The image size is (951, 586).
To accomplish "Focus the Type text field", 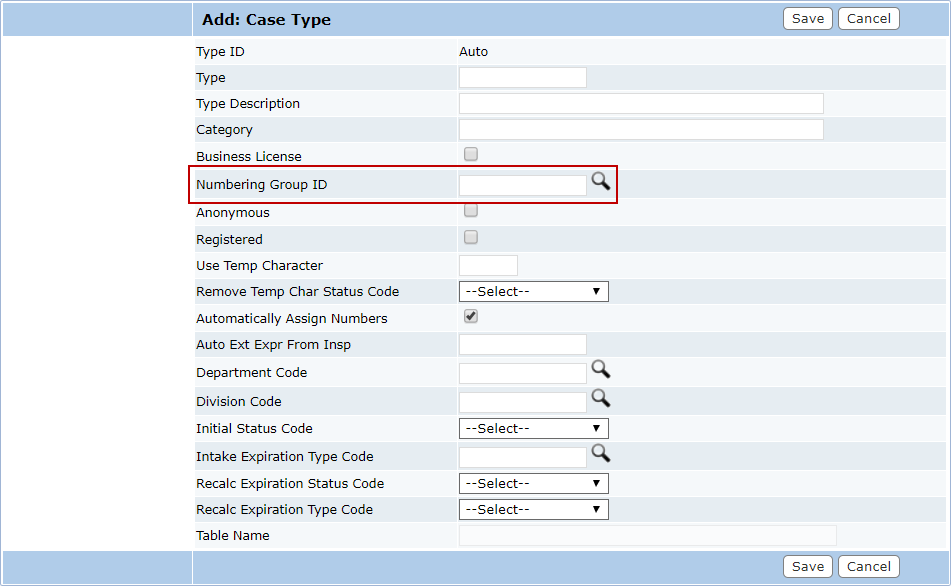I will tap(522, 78).
